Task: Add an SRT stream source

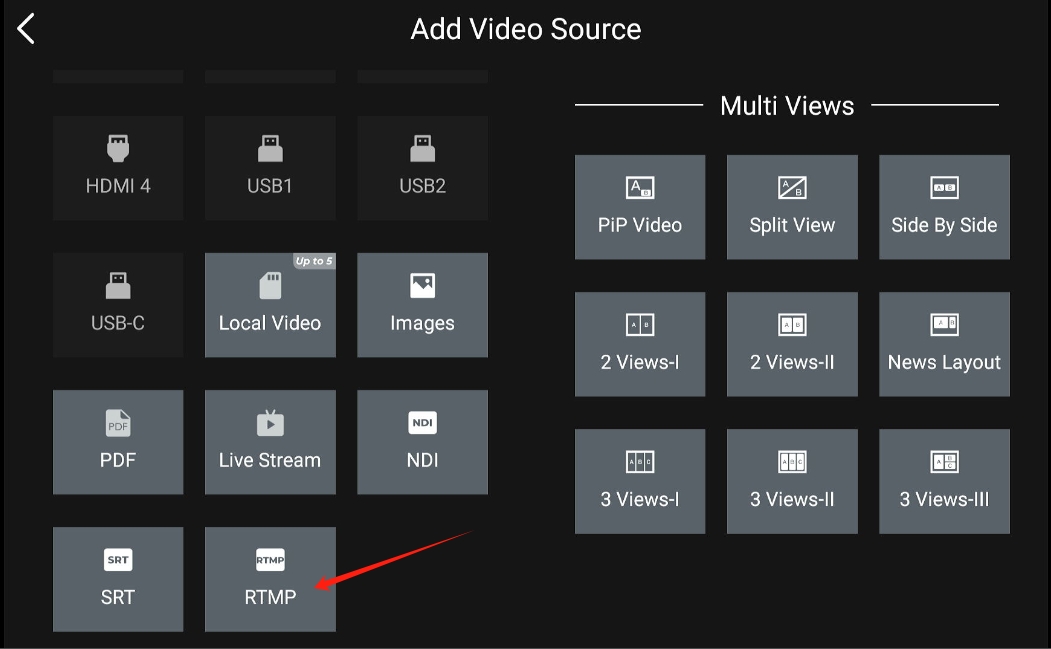Action: tap(117, 579)
